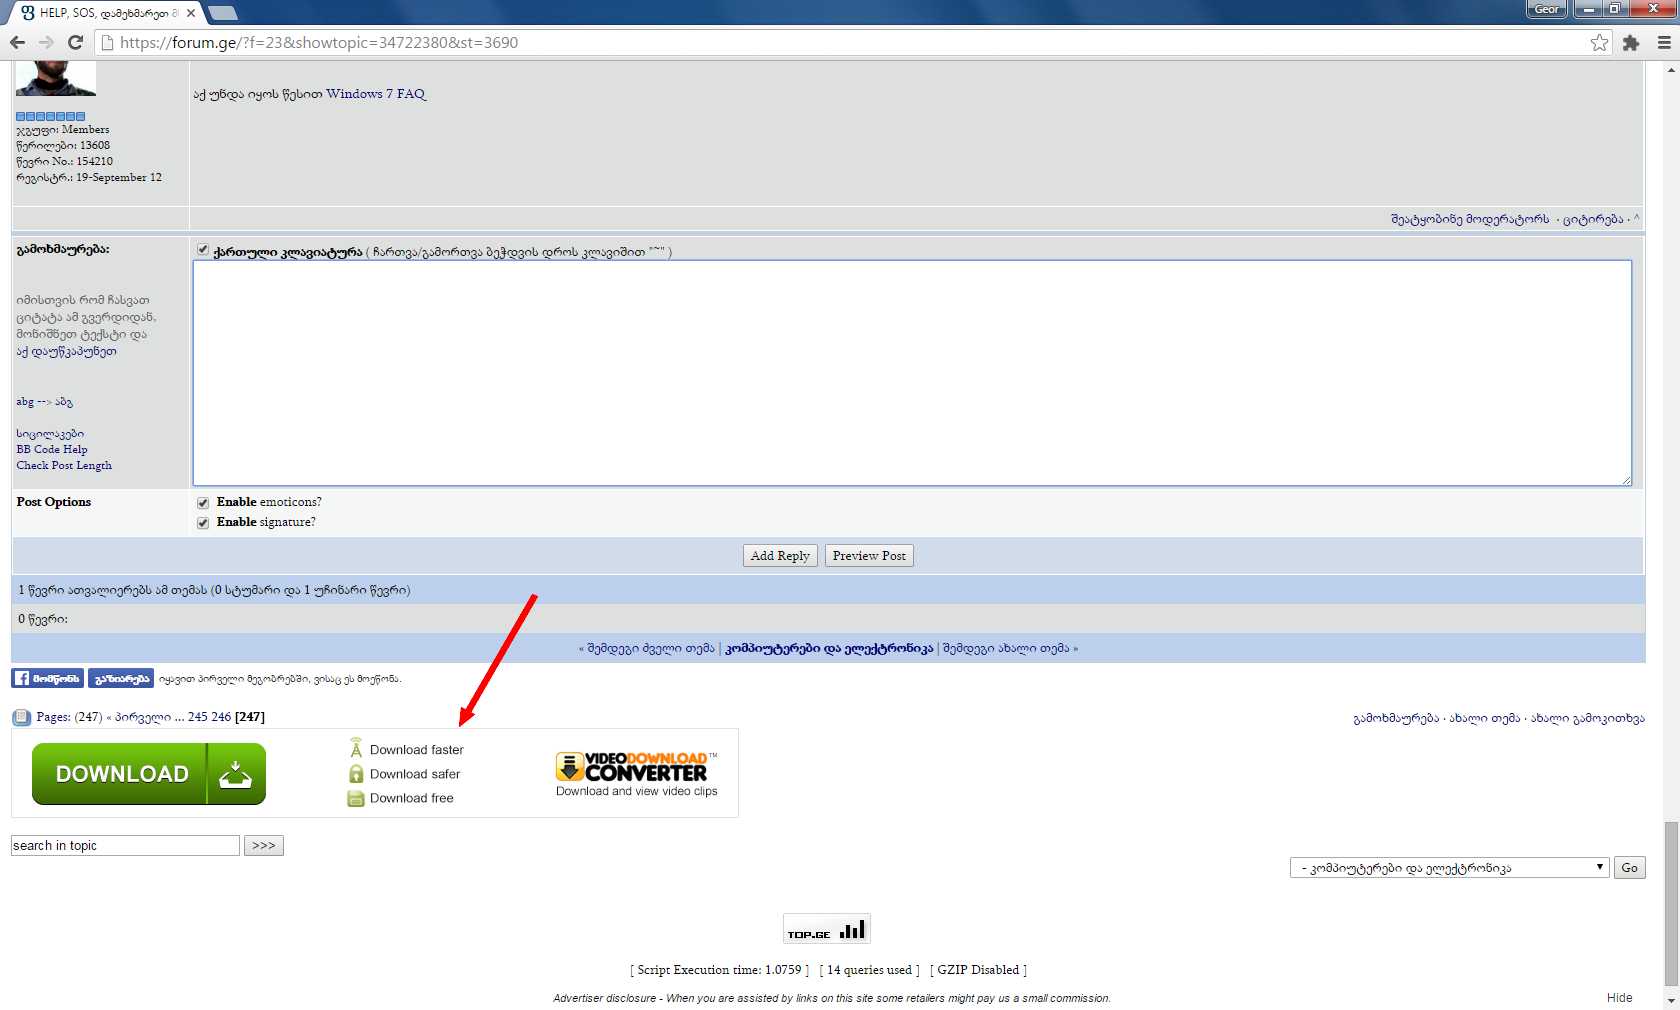Open the extensions puzzle icon
The image size is (1680, 1010).
(x=1631, y=42)
